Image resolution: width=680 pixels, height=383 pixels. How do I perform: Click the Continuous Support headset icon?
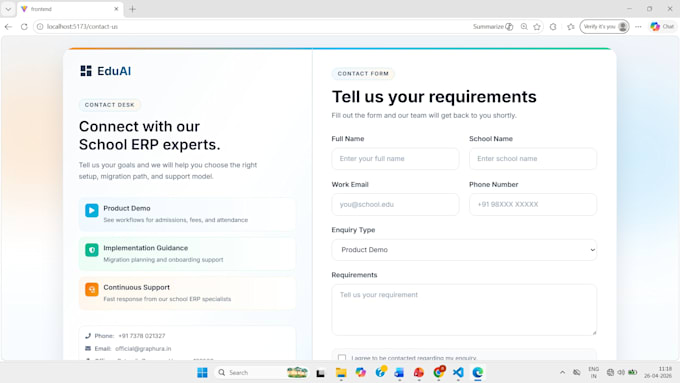[x=92, y=289]
